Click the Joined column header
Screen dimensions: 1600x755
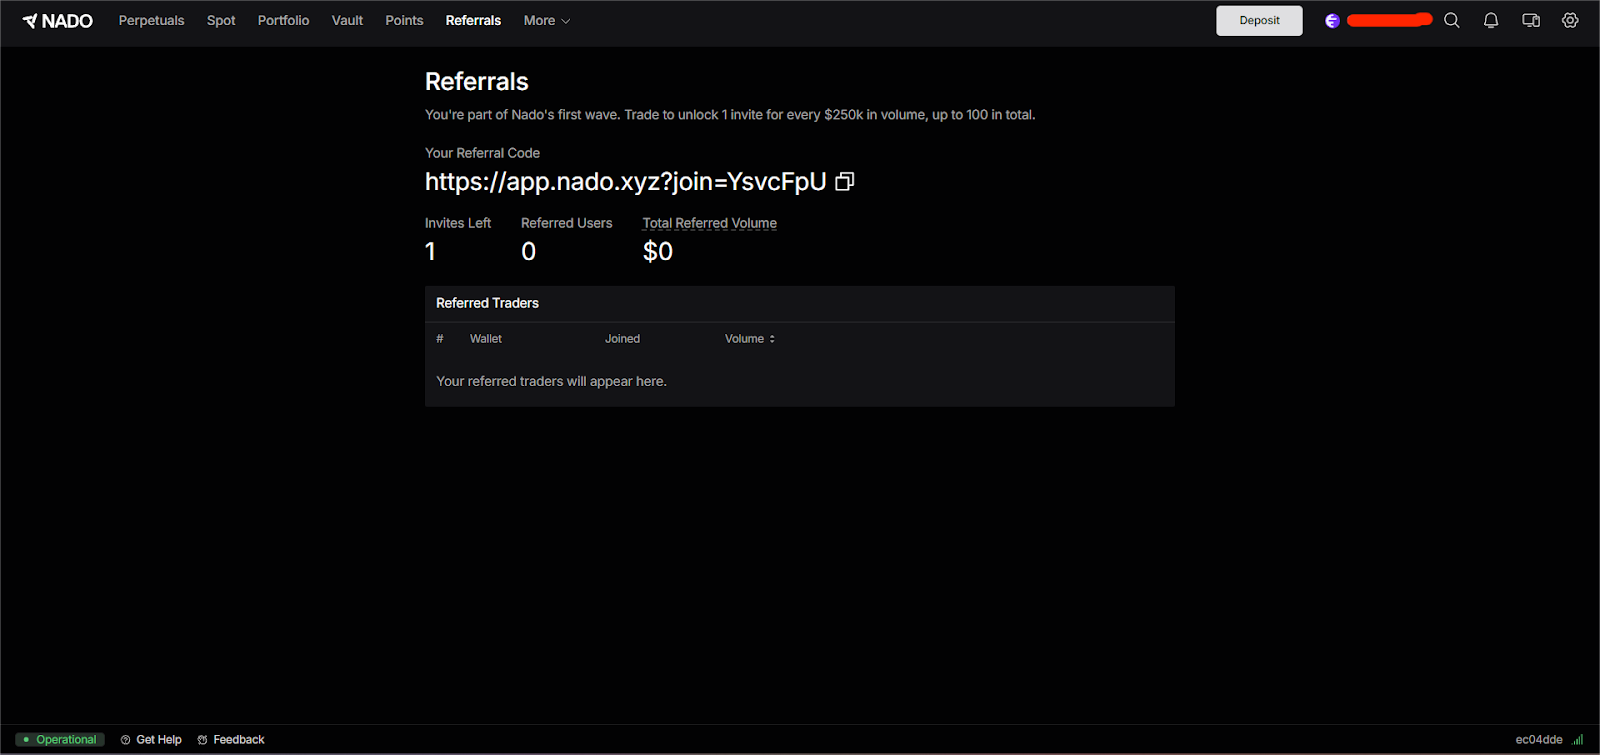tap(622, 339)
